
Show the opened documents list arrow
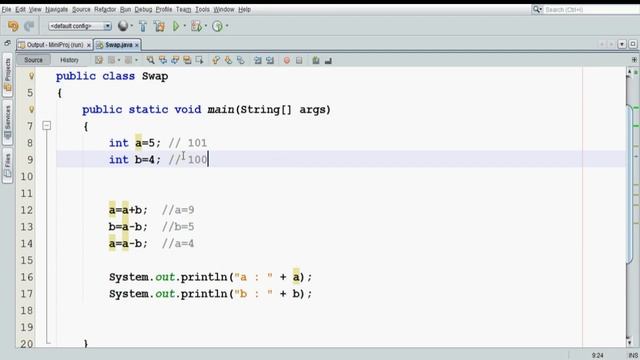622,44
